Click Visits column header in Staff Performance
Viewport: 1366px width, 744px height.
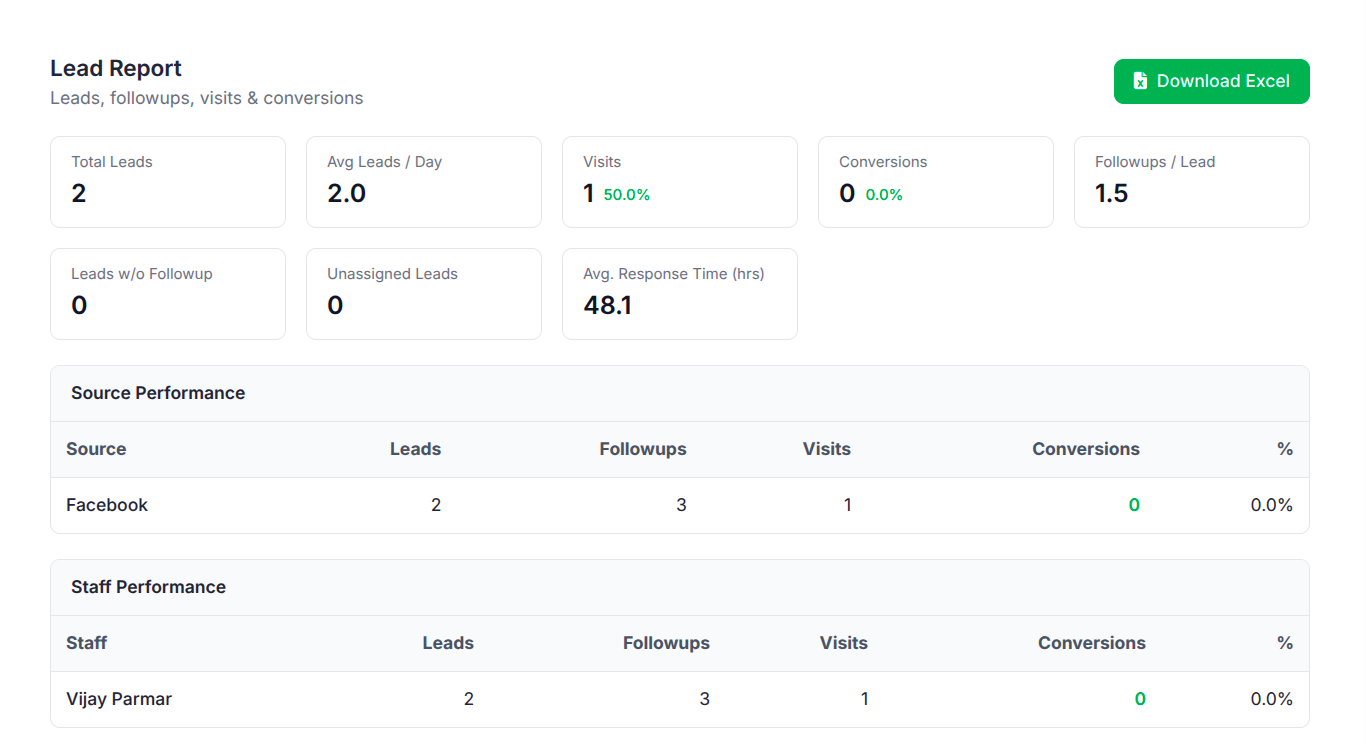tap(844, 643)
